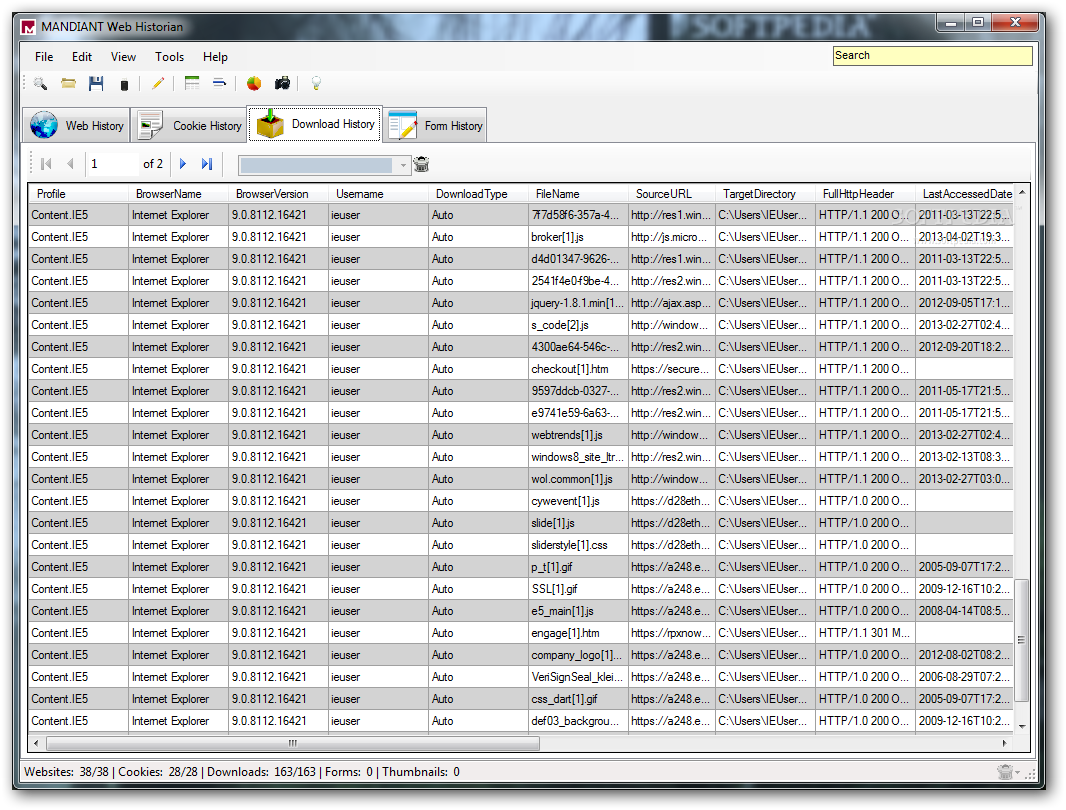Viewport: 1066px width, 810px height.
Task: Open the Help menu
Action: point(215,57)
